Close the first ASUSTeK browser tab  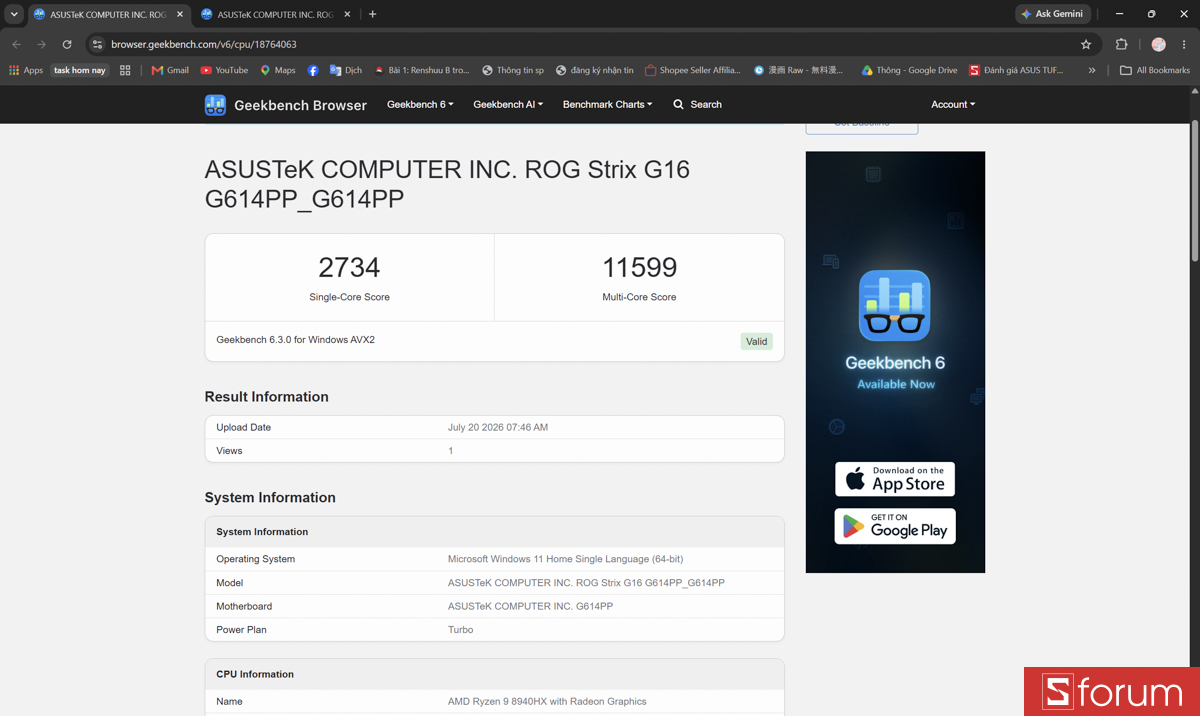(178, 14)
